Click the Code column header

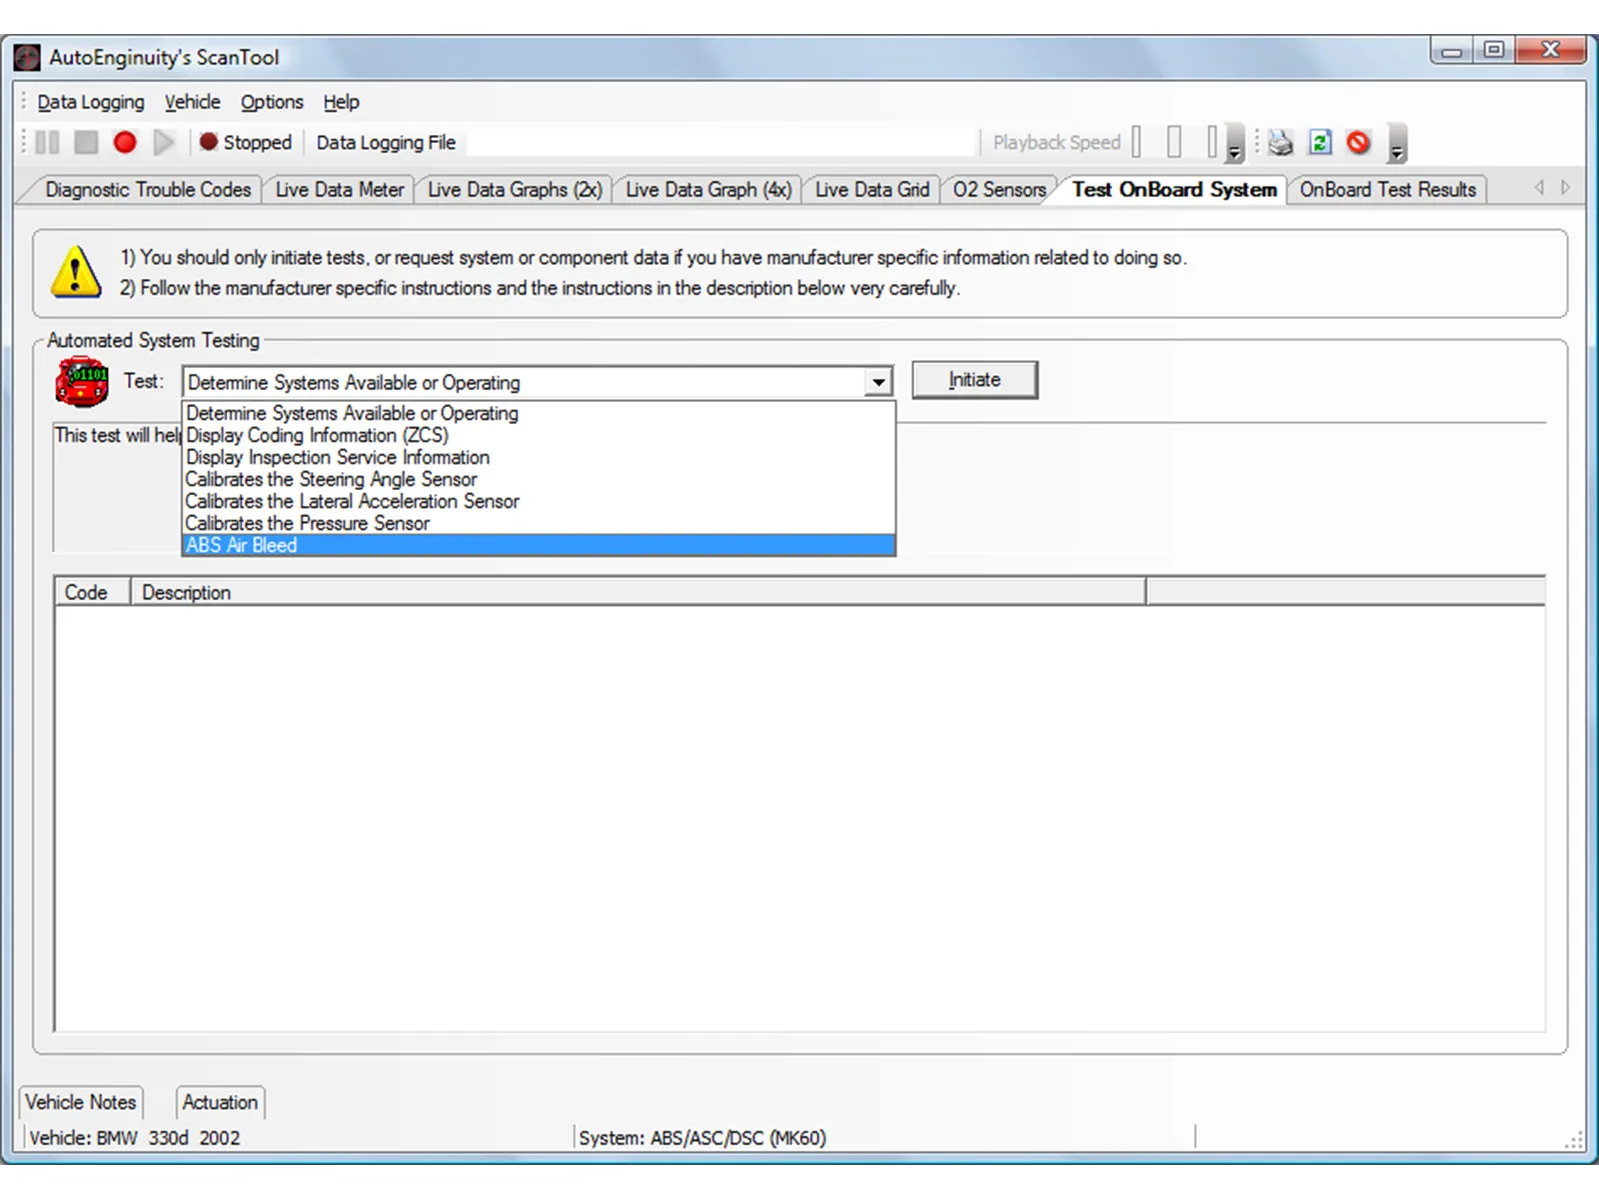(x=92, y=592)
